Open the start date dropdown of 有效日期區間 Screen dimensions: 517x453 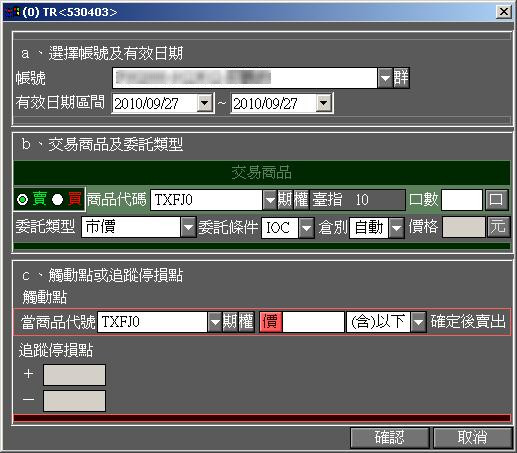205,103
